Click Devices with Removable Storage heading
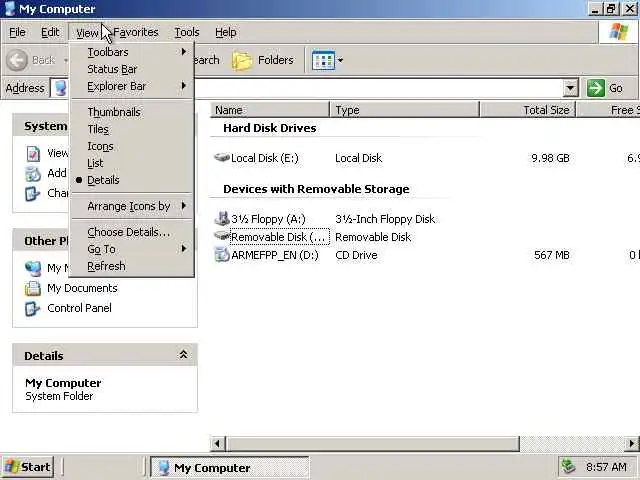The width and height of the screenshot is (640, 480). [x=316, y=189]
